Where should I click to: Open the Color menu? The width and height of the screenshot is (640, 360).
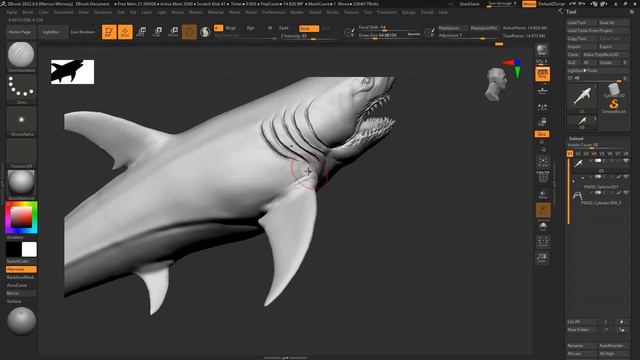(43, 13)
